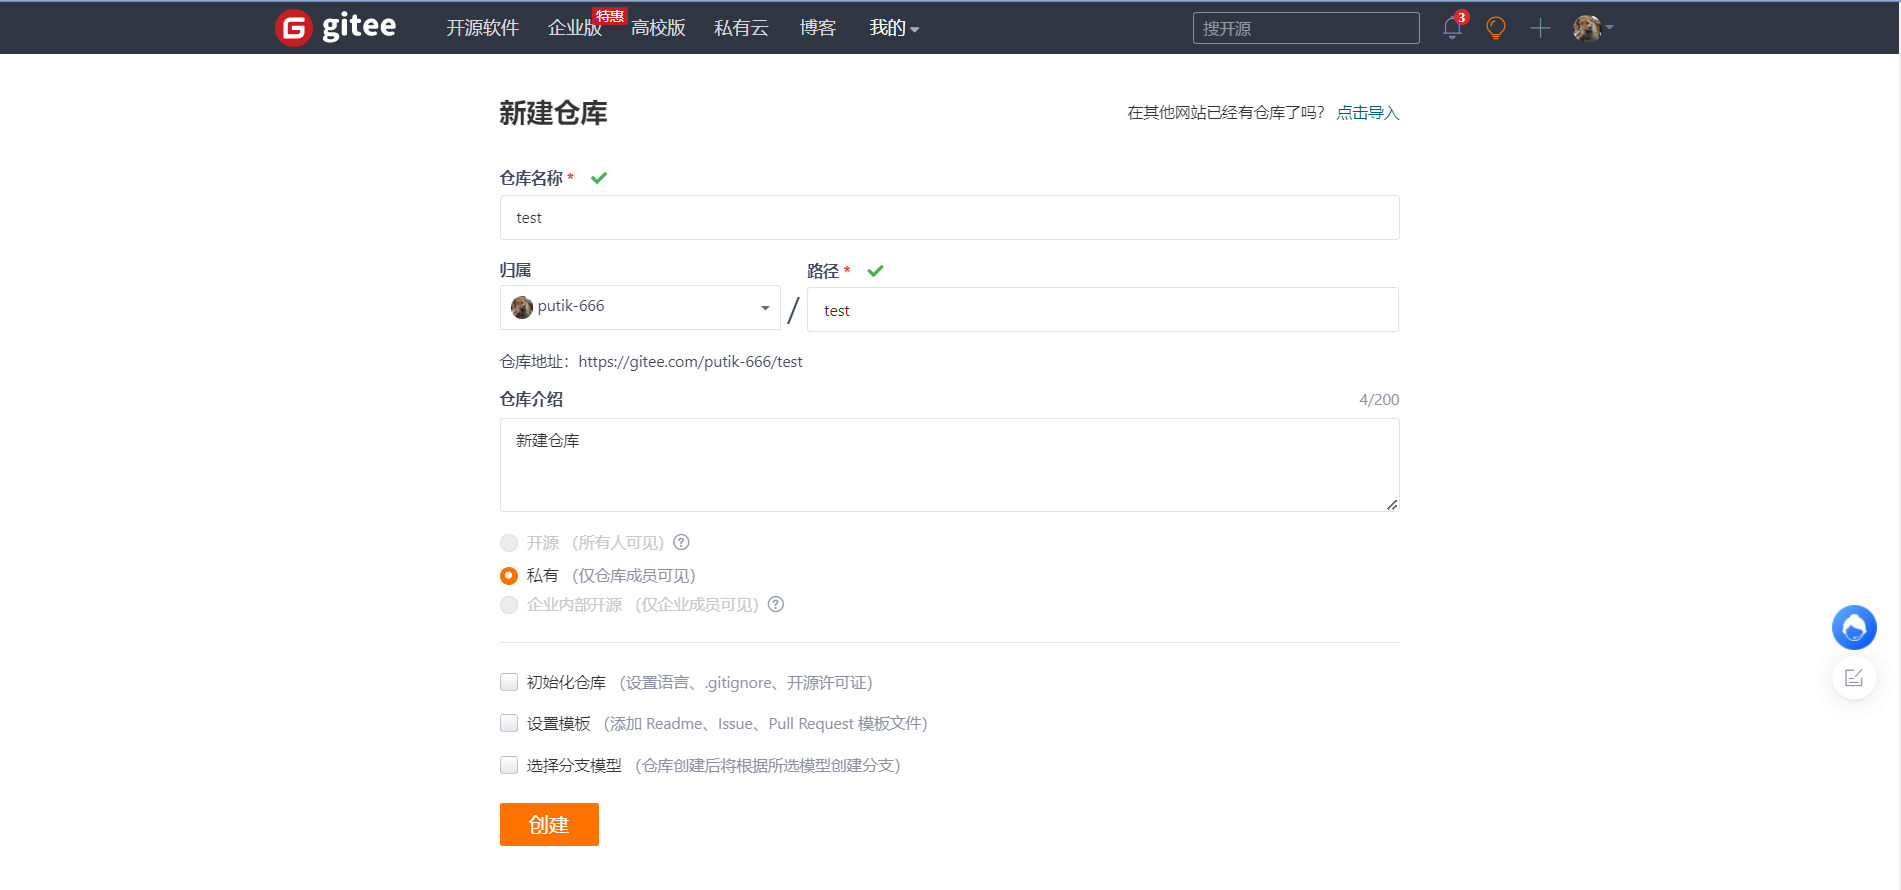Click help icon beside 企业内部开源 option

pos(775,604)
